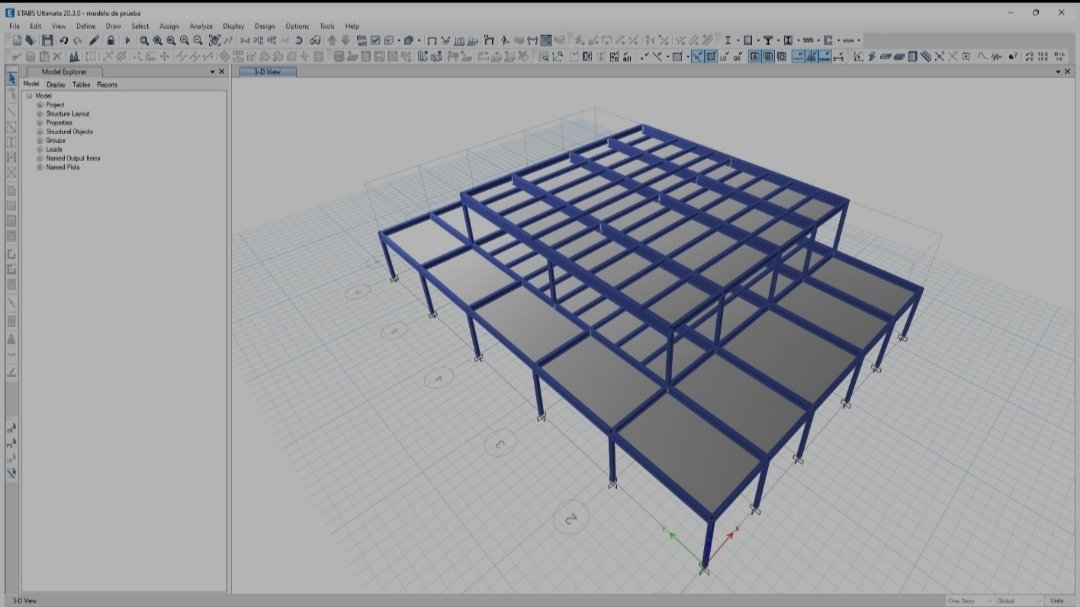
Task: Click the New Model icon
Action: 17,41
